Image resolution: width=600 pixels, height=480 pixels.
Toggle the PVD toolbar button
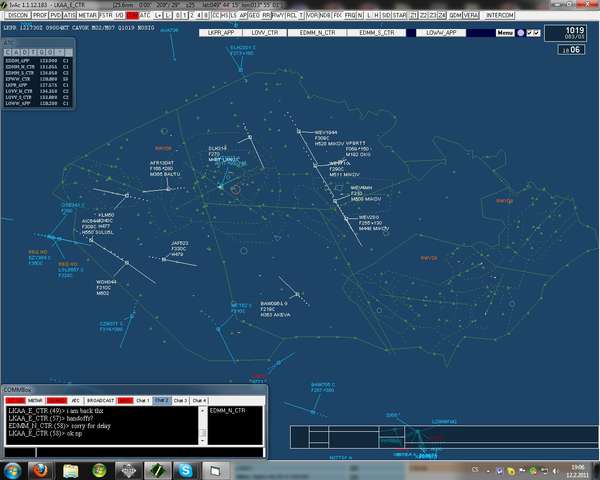[55, 15]
